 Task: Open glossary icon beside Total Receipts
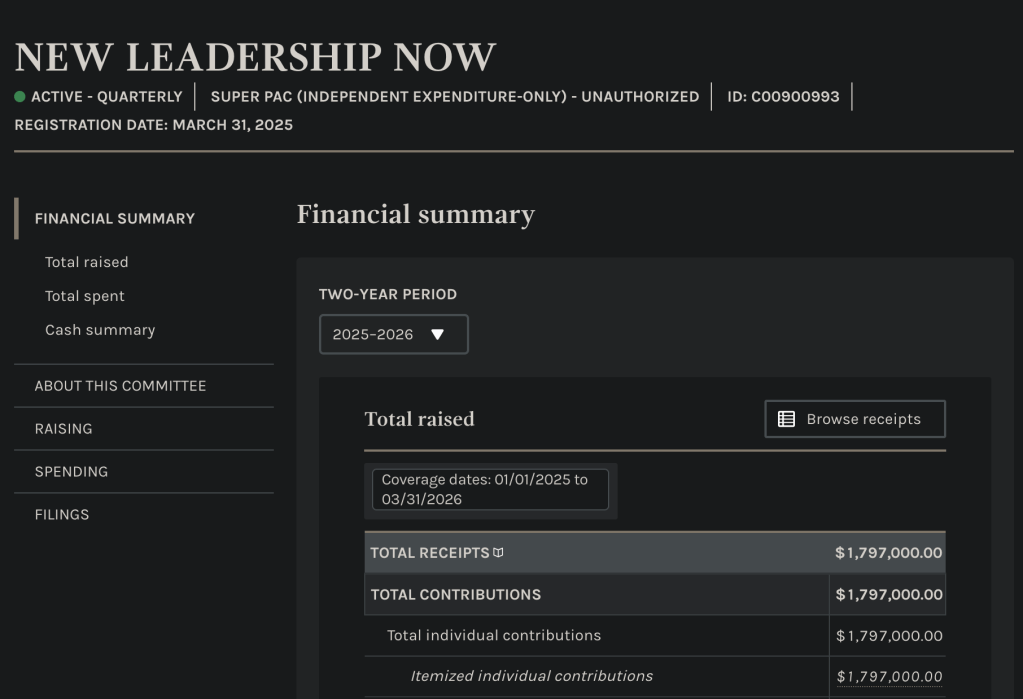point(499,553)
